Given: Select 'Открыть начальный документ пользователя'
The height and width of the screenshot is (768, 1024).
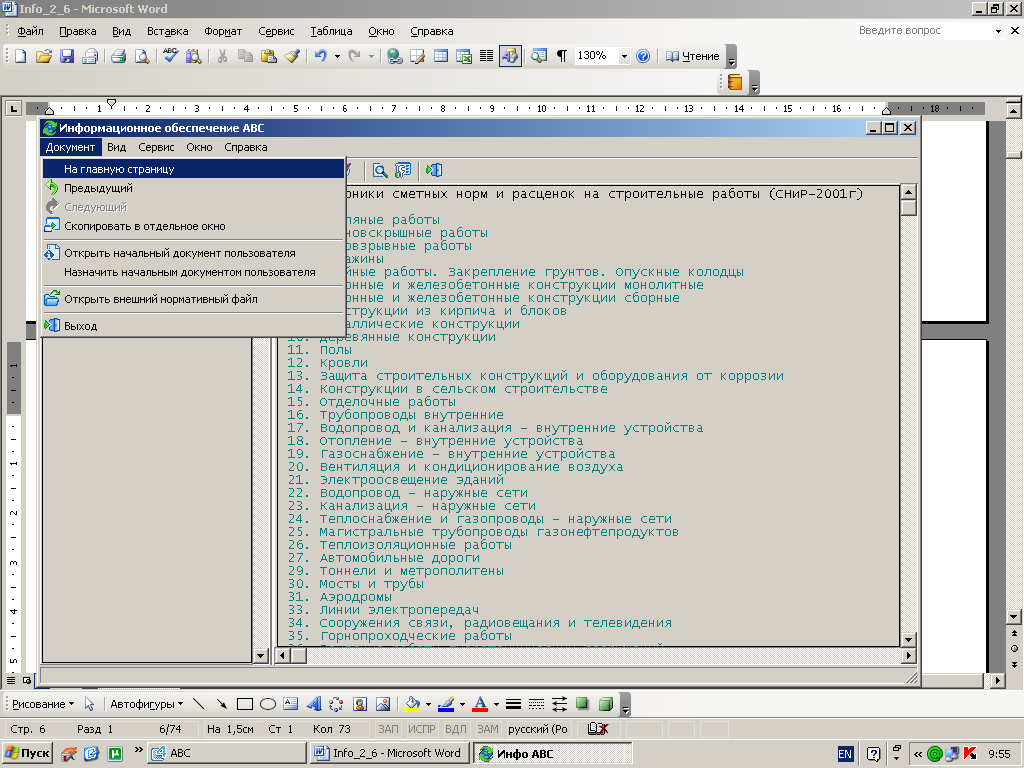Looking at the screenshot, I should click(193, 253).
